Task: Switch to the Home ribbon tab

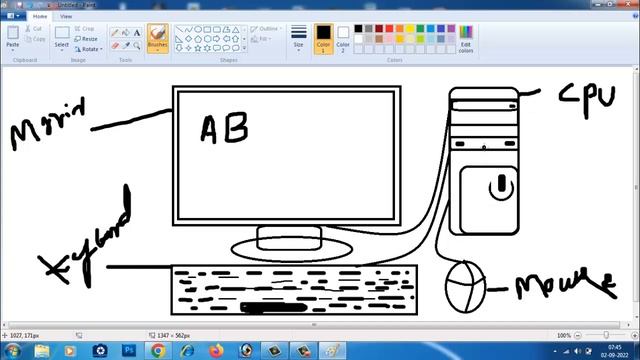Action: coord(40,16)
